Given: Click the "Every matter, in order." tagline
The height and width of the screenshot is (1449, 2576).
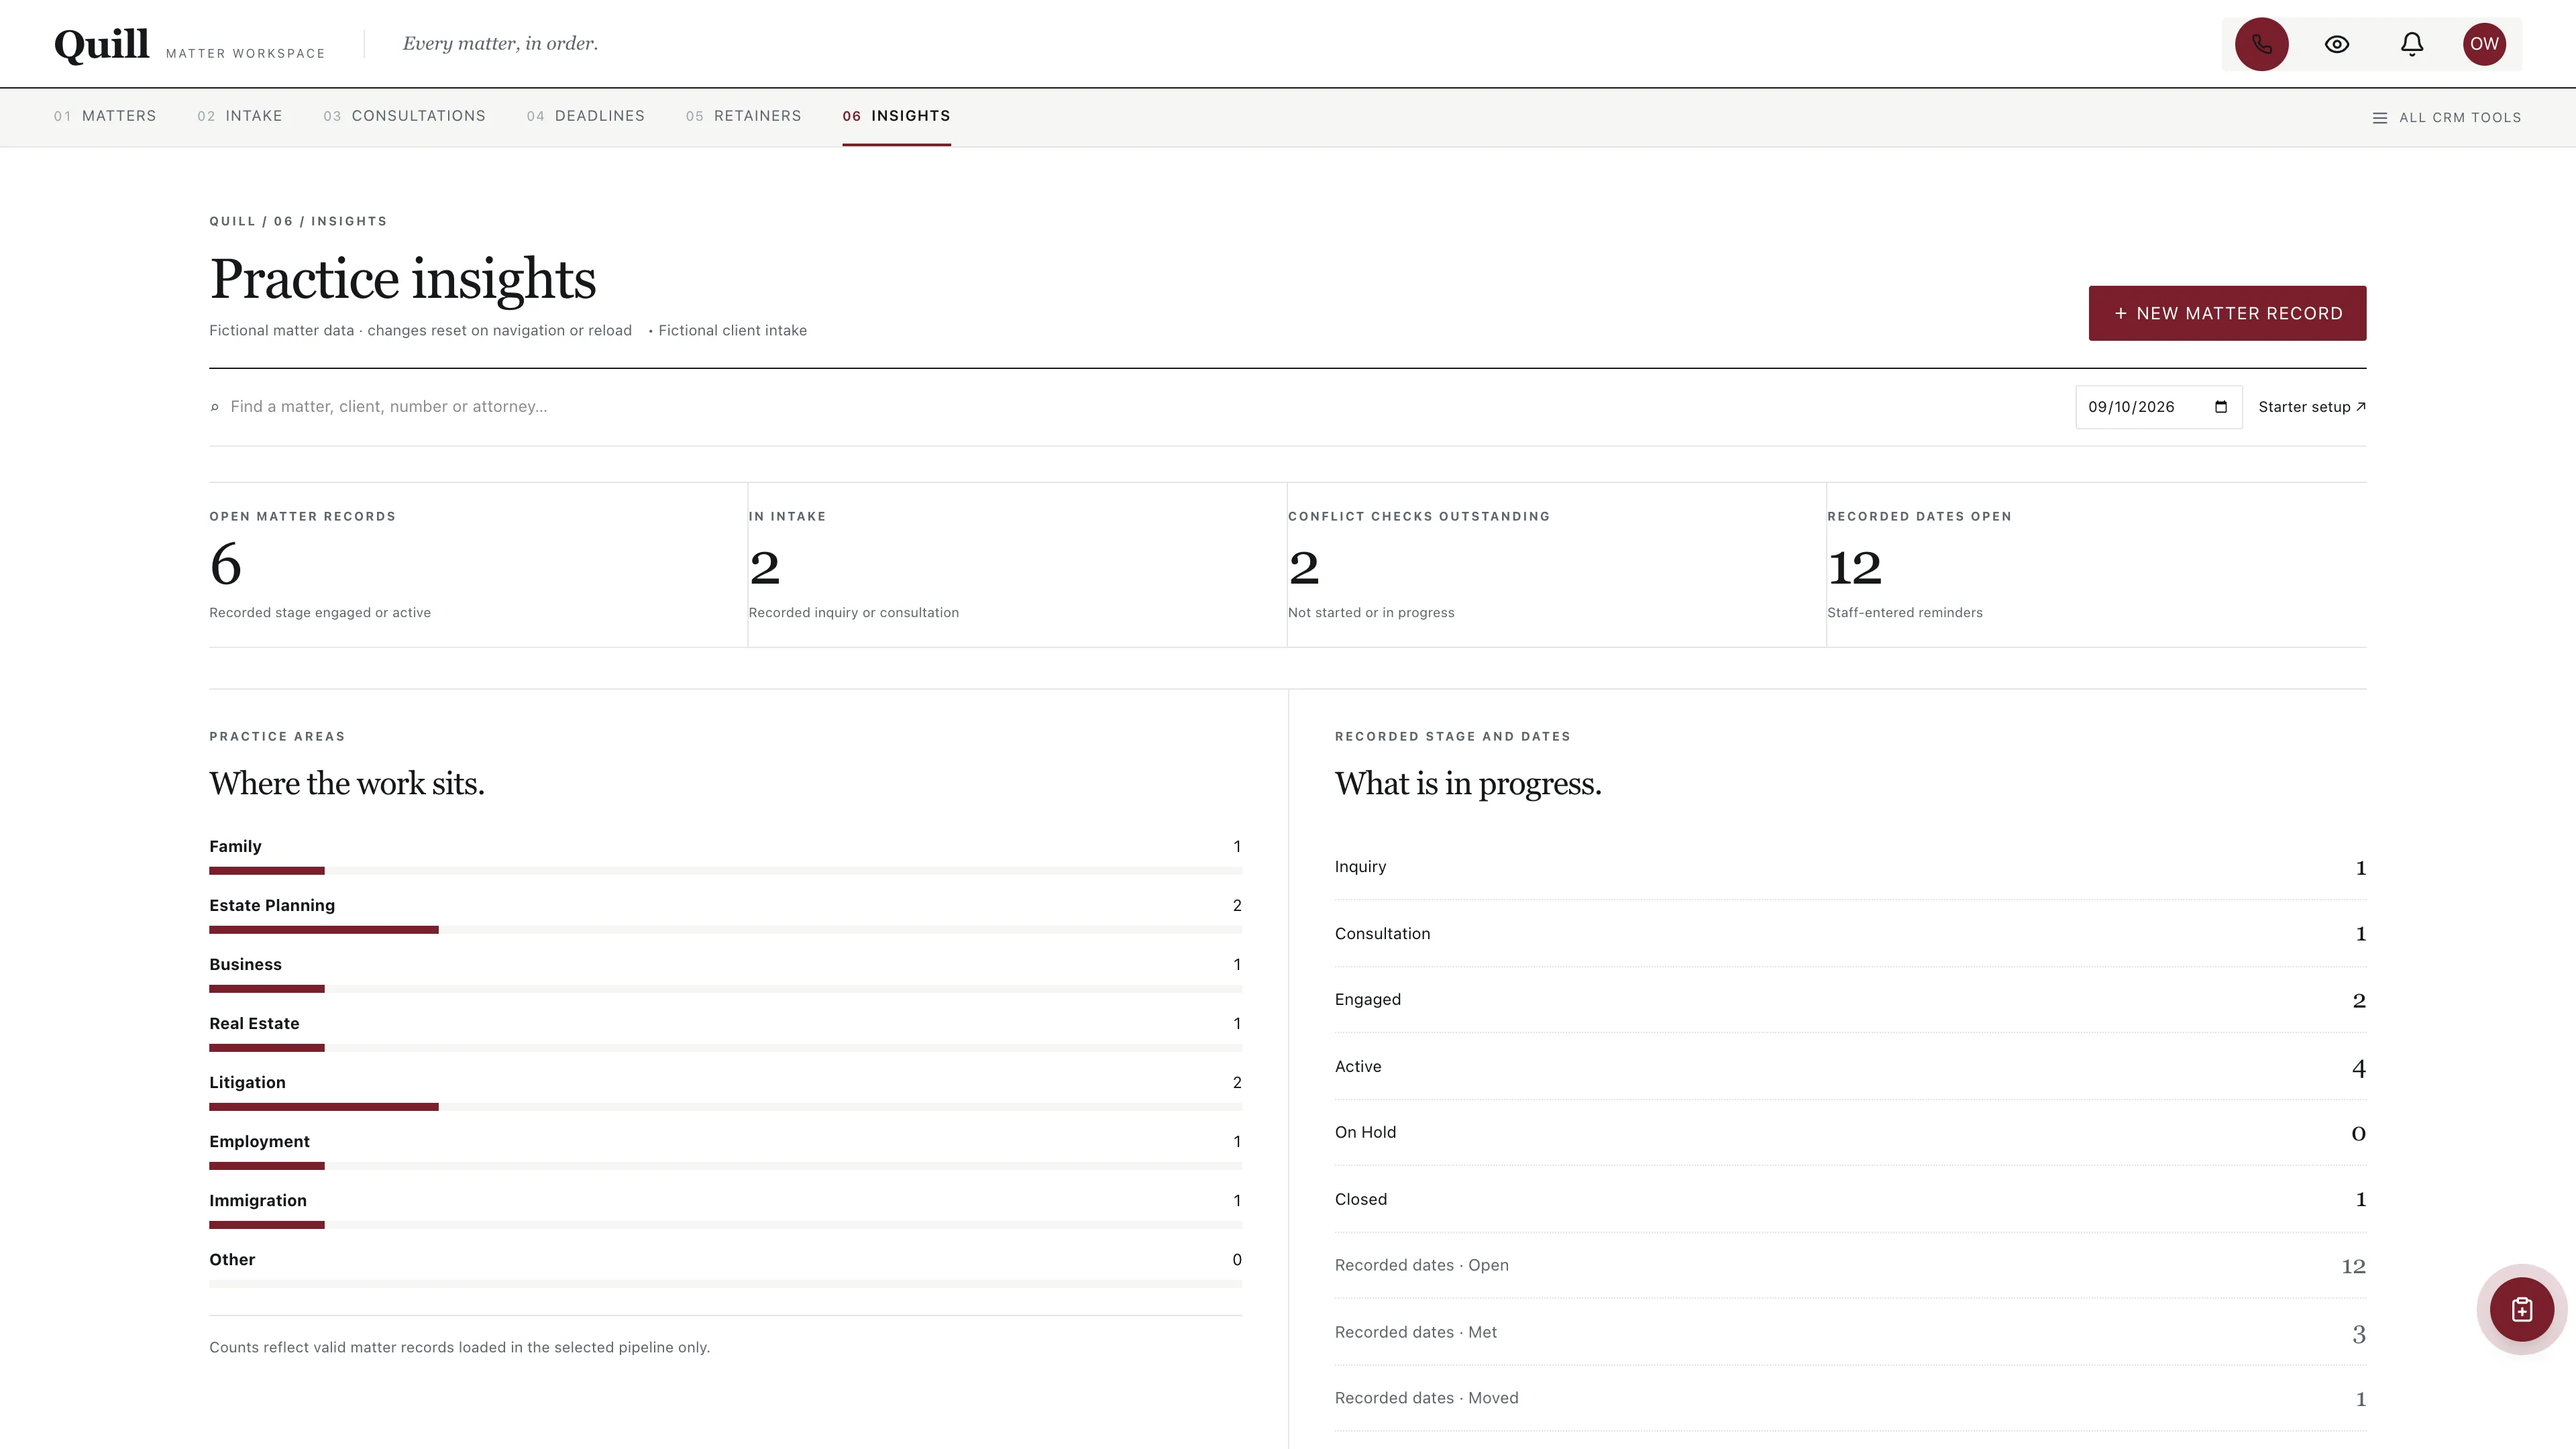Looking at the screenshot, I should coord(500,44).
